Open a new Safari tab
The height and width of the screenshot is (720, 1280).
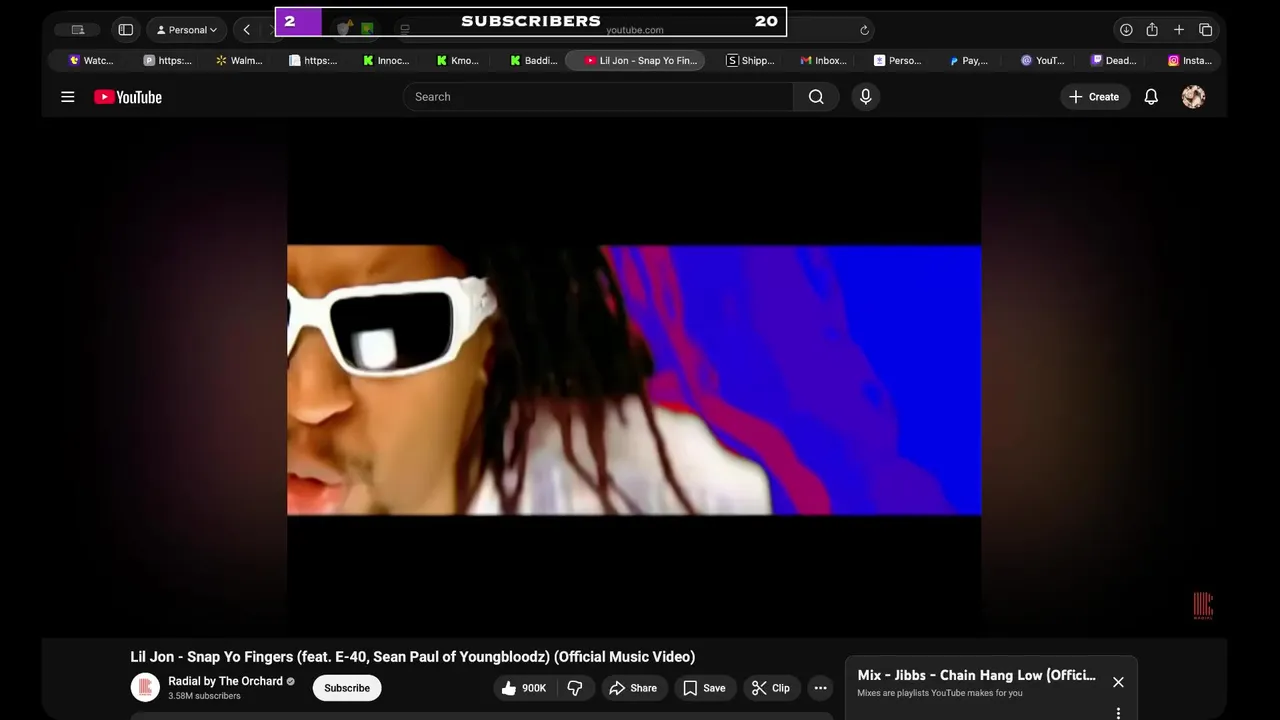click(x=1179, y=30)
